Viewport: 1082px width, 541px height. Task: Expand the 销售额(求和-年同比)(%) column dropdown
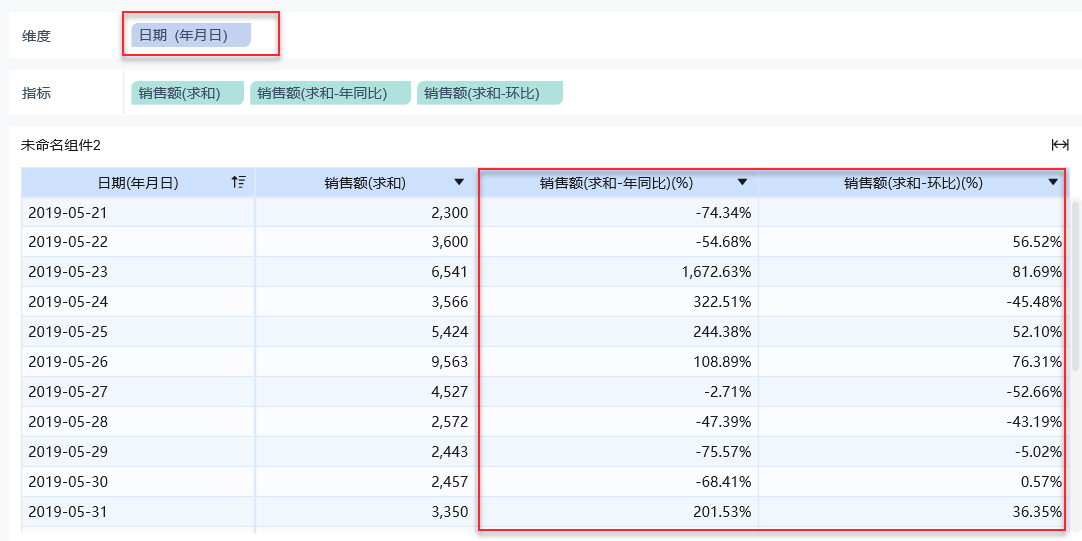pyautogui.click(x=742, y=182)
